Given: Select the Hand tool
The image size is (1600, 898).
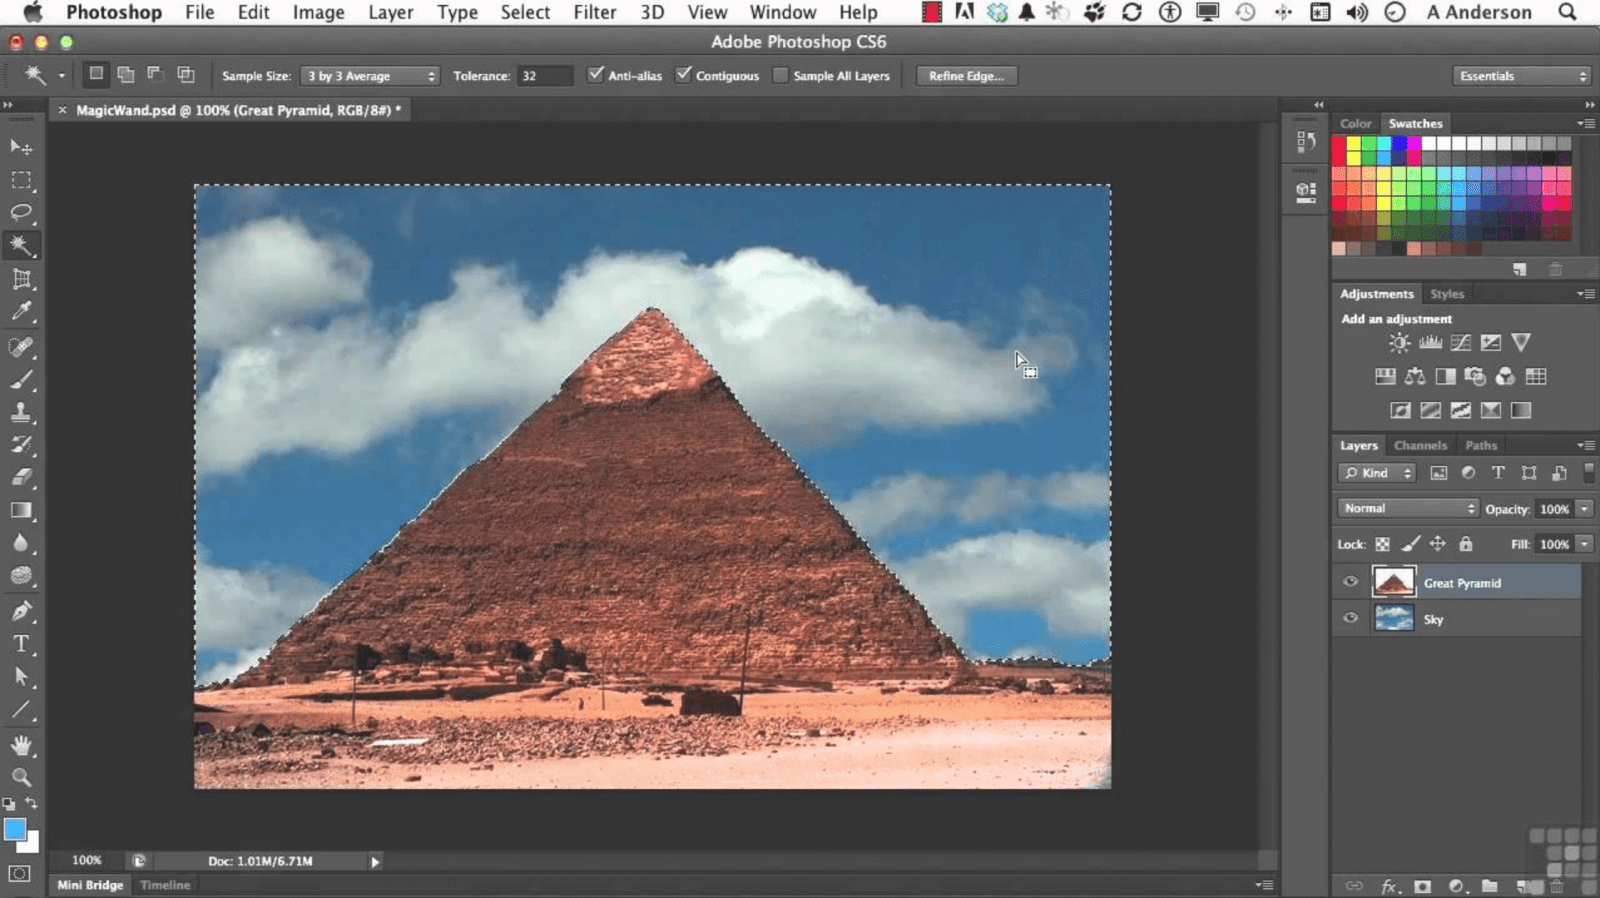Looking at the screenshot, I should click(21, 745).
